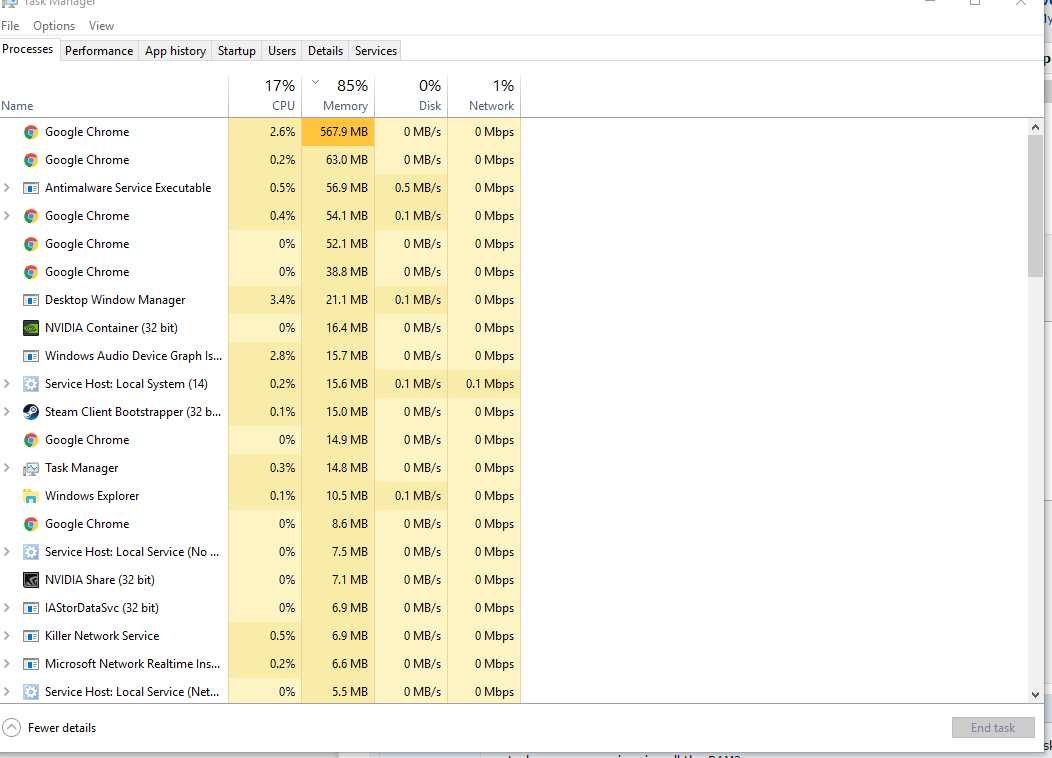
Task: Expand the Google Chrome 54.1 MB process group
Action: pos(7,216)
